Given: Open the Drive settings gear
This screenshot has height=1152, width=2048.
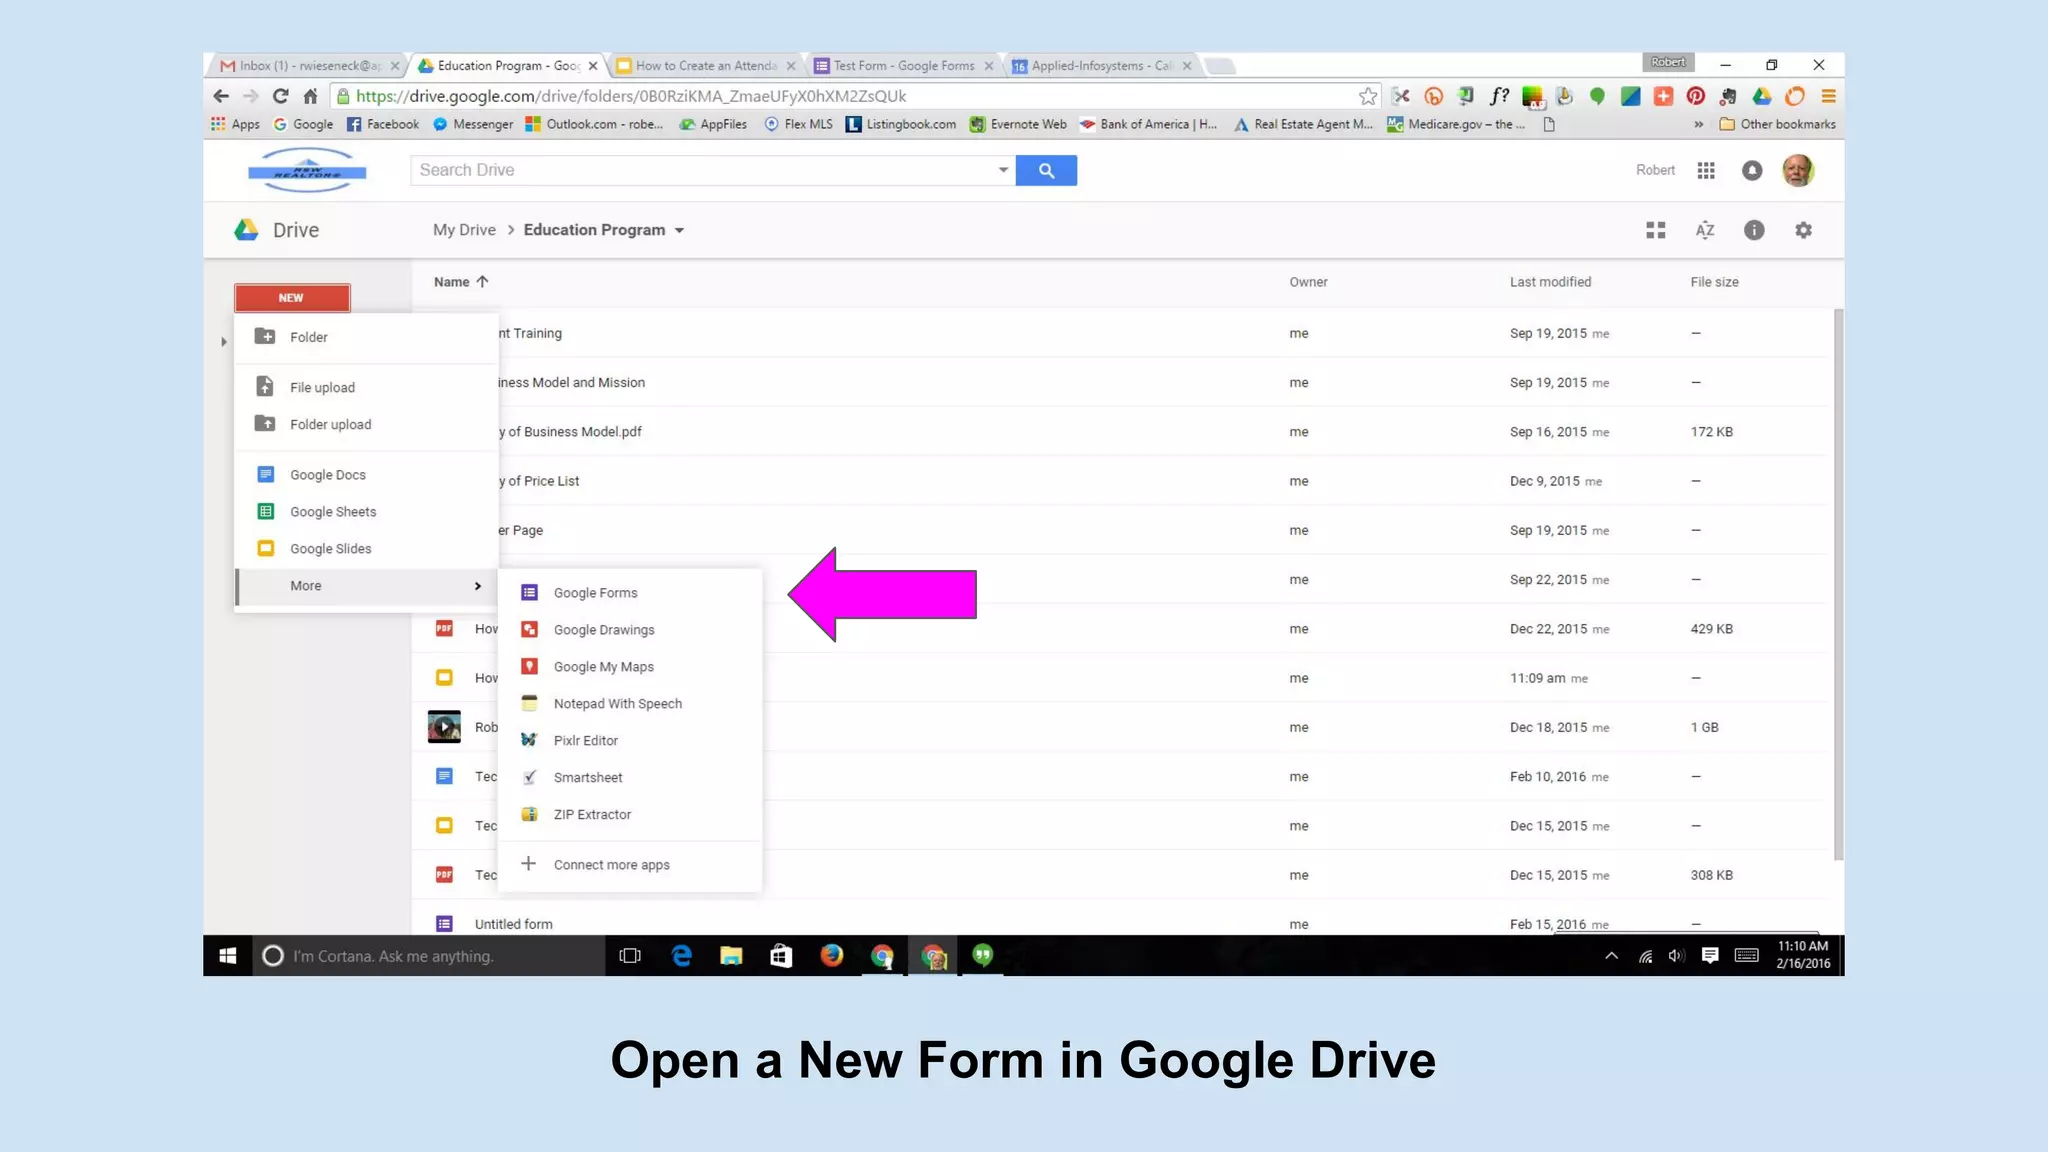Looking at the screenshot, I should [1803, 230].
